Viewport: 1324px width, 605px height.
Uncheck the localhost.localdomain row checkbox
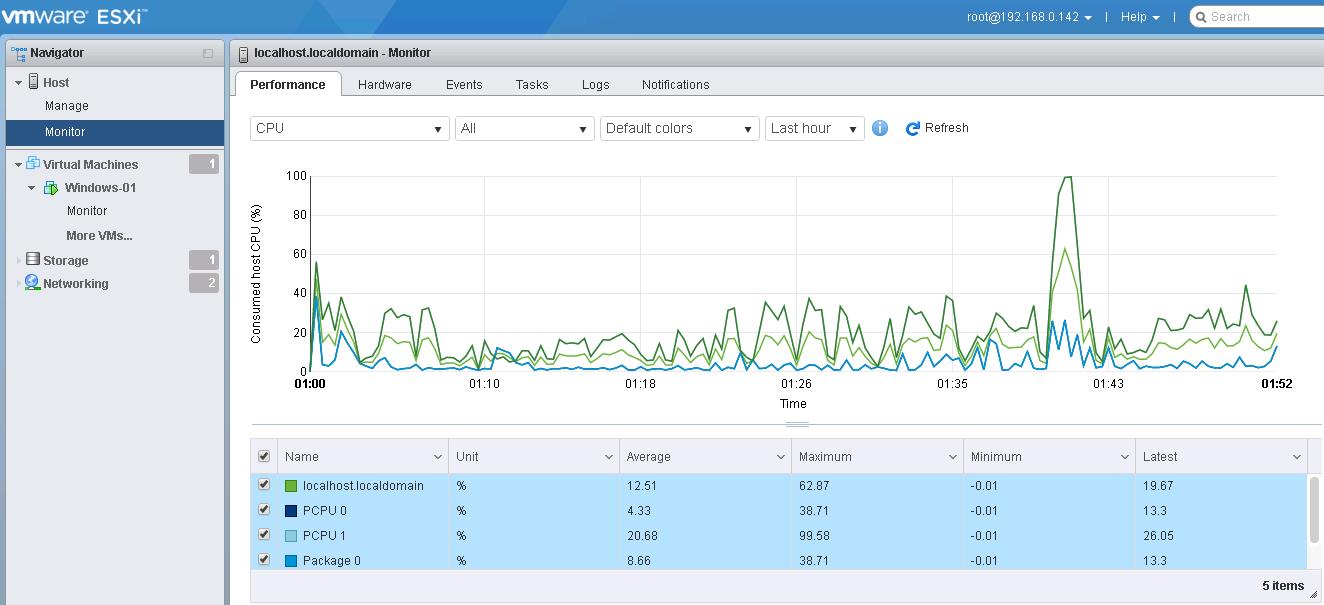264,485
